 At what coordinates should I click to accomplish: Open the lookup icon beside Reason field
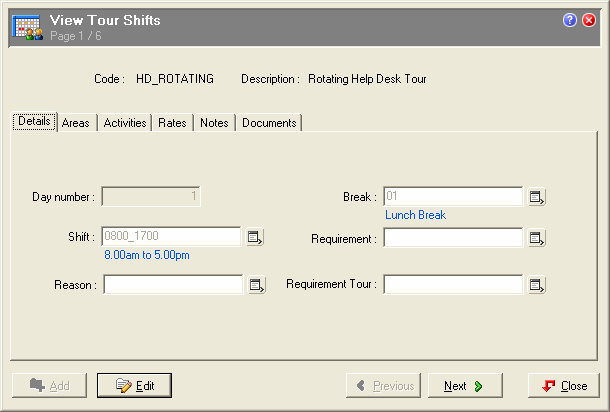pos(257,285)
